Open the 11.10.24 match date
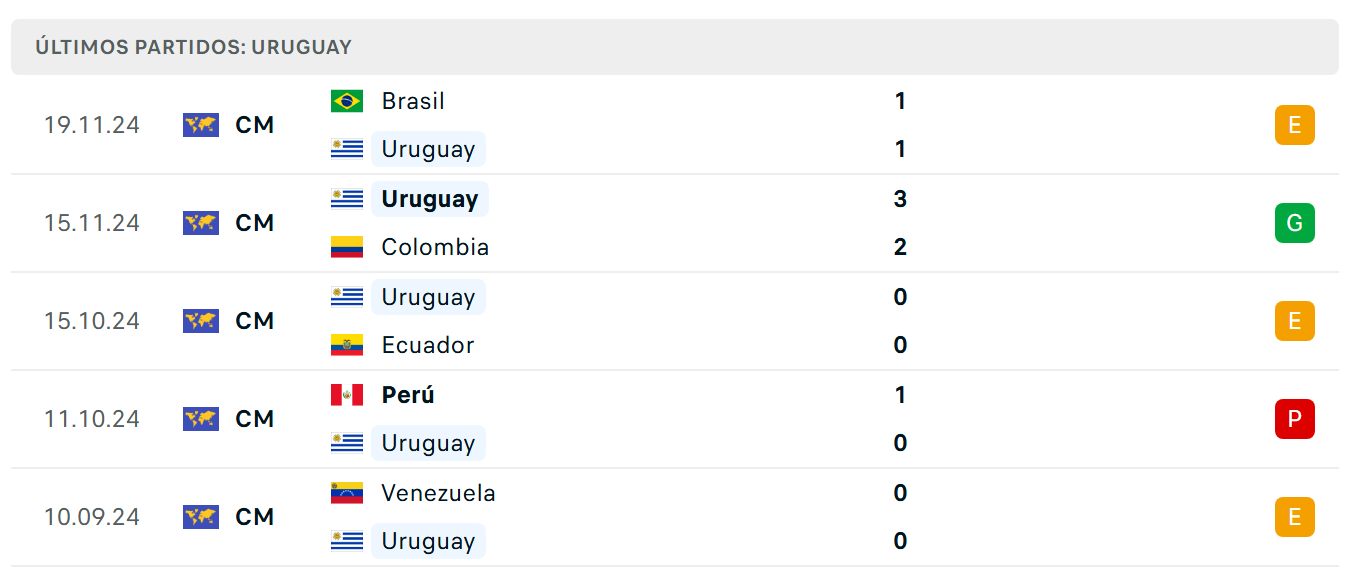 point(92,419)
